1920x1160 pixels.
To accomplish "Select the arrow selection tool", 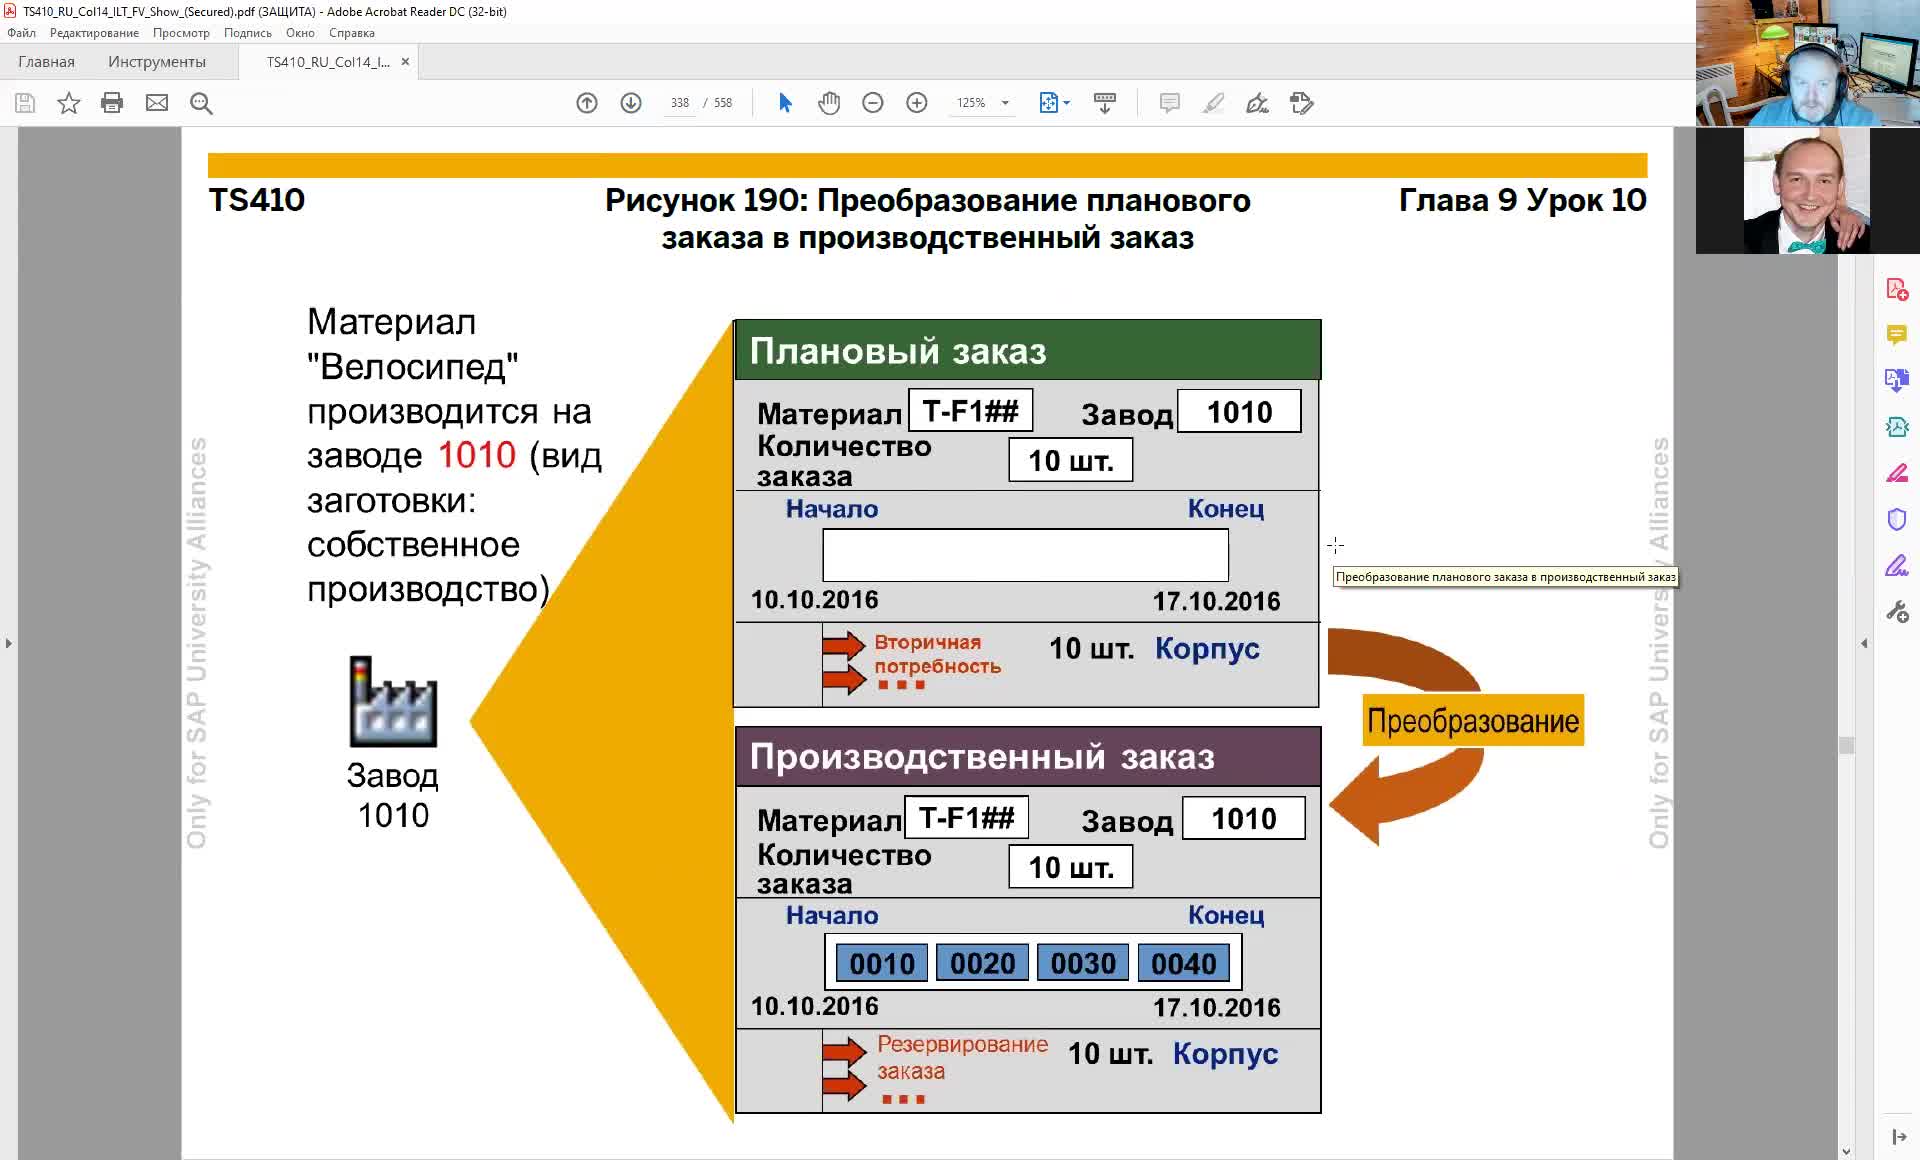I will pyautogui.click(x=785, y=103).
